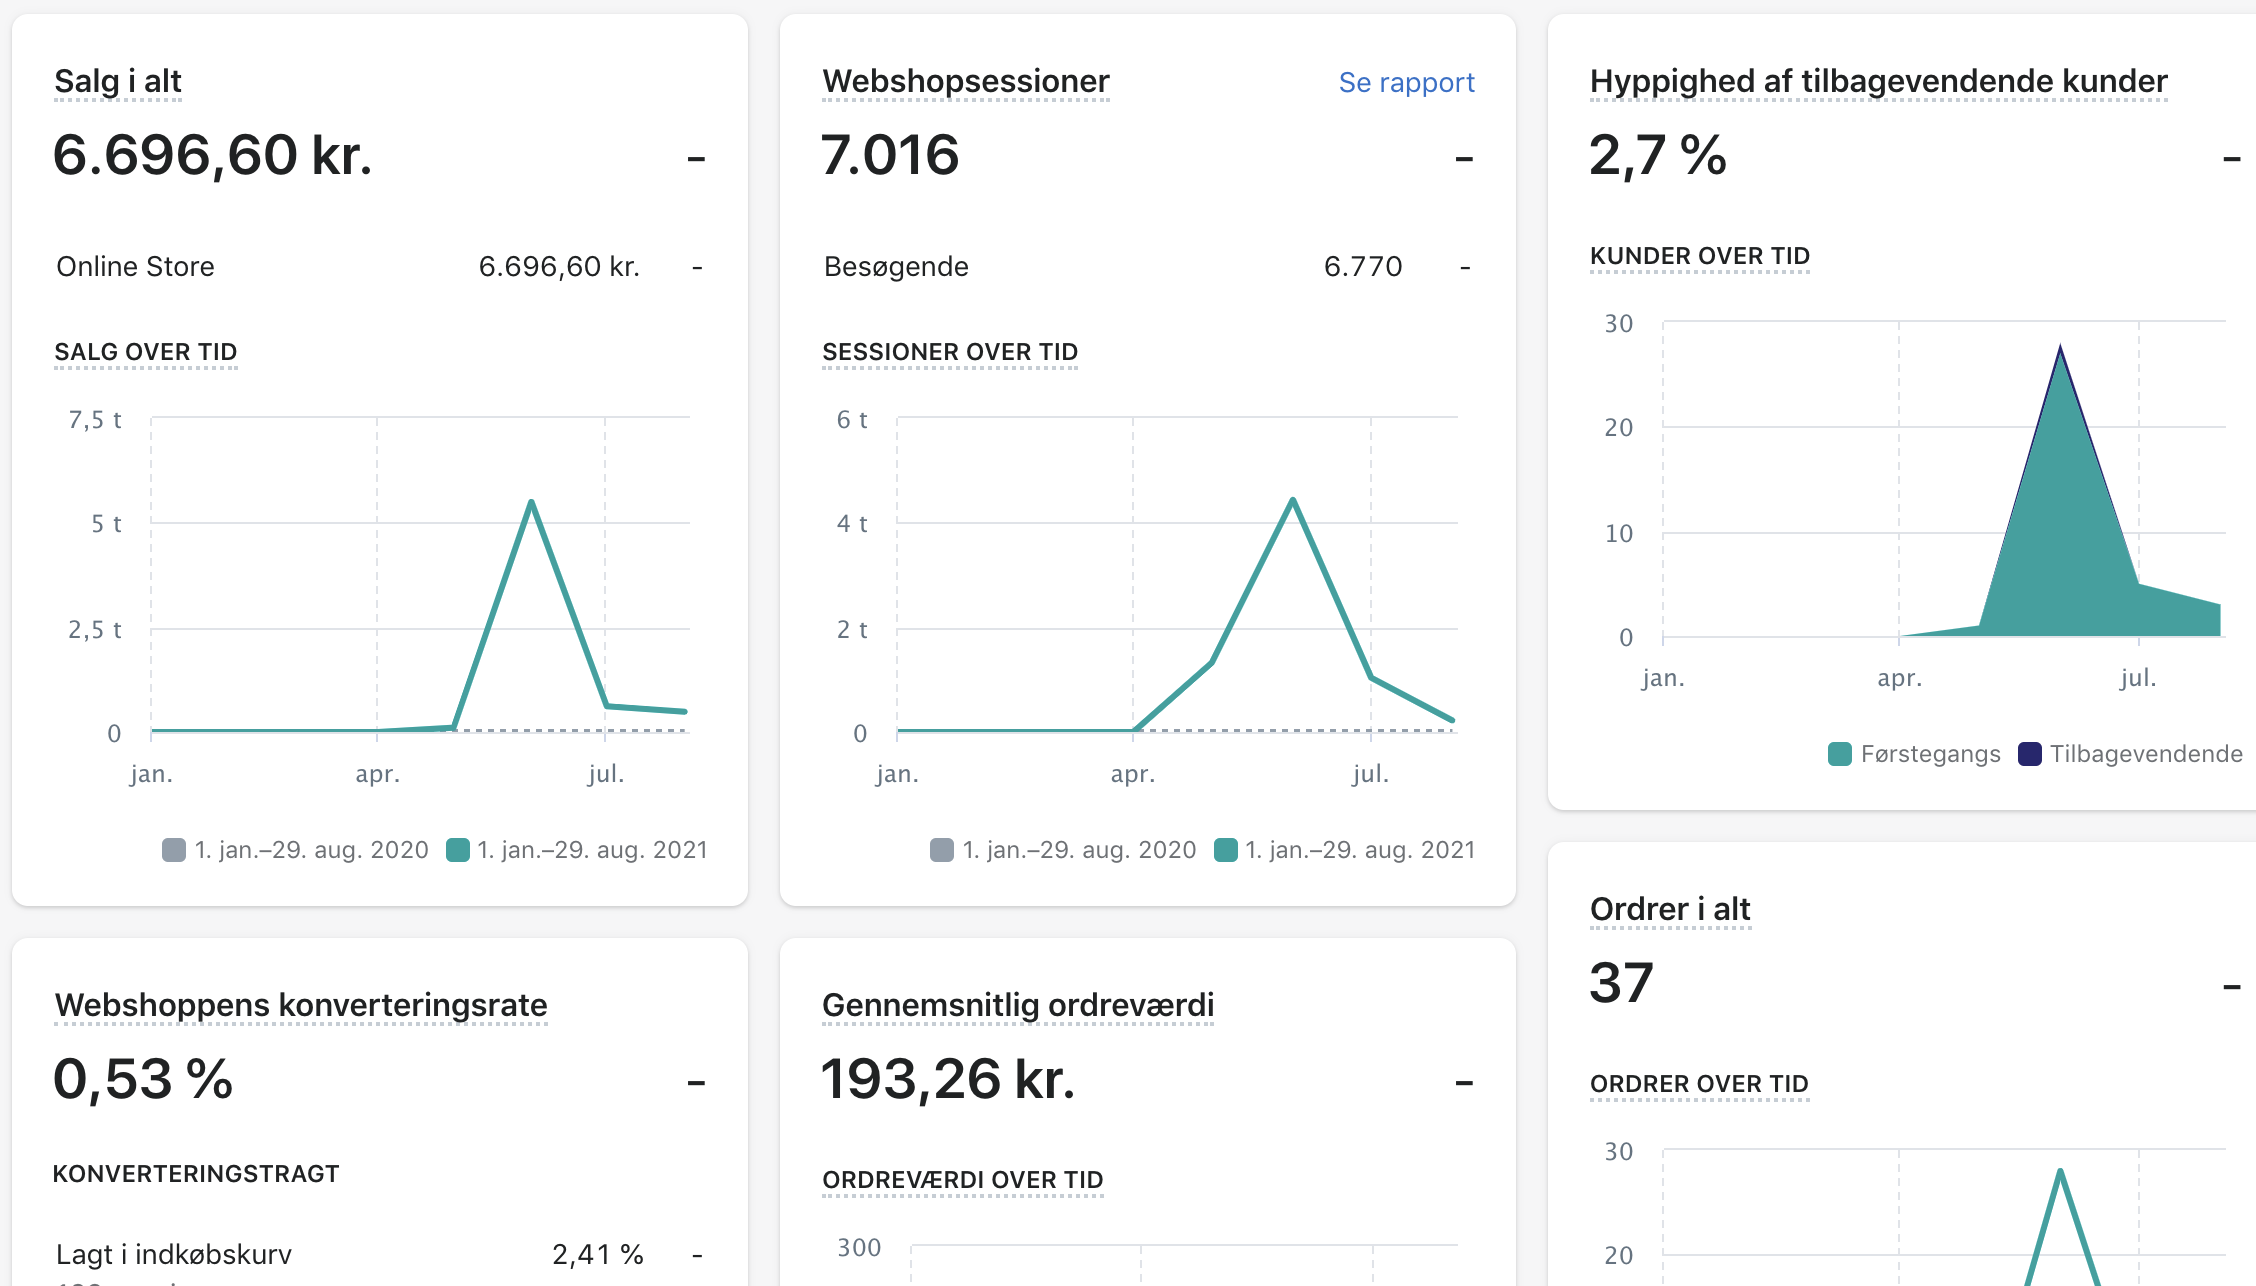Viewport: 2256px width, 1286px height.
Task: Open the Se rapport link
Action: coord(1406,82)
